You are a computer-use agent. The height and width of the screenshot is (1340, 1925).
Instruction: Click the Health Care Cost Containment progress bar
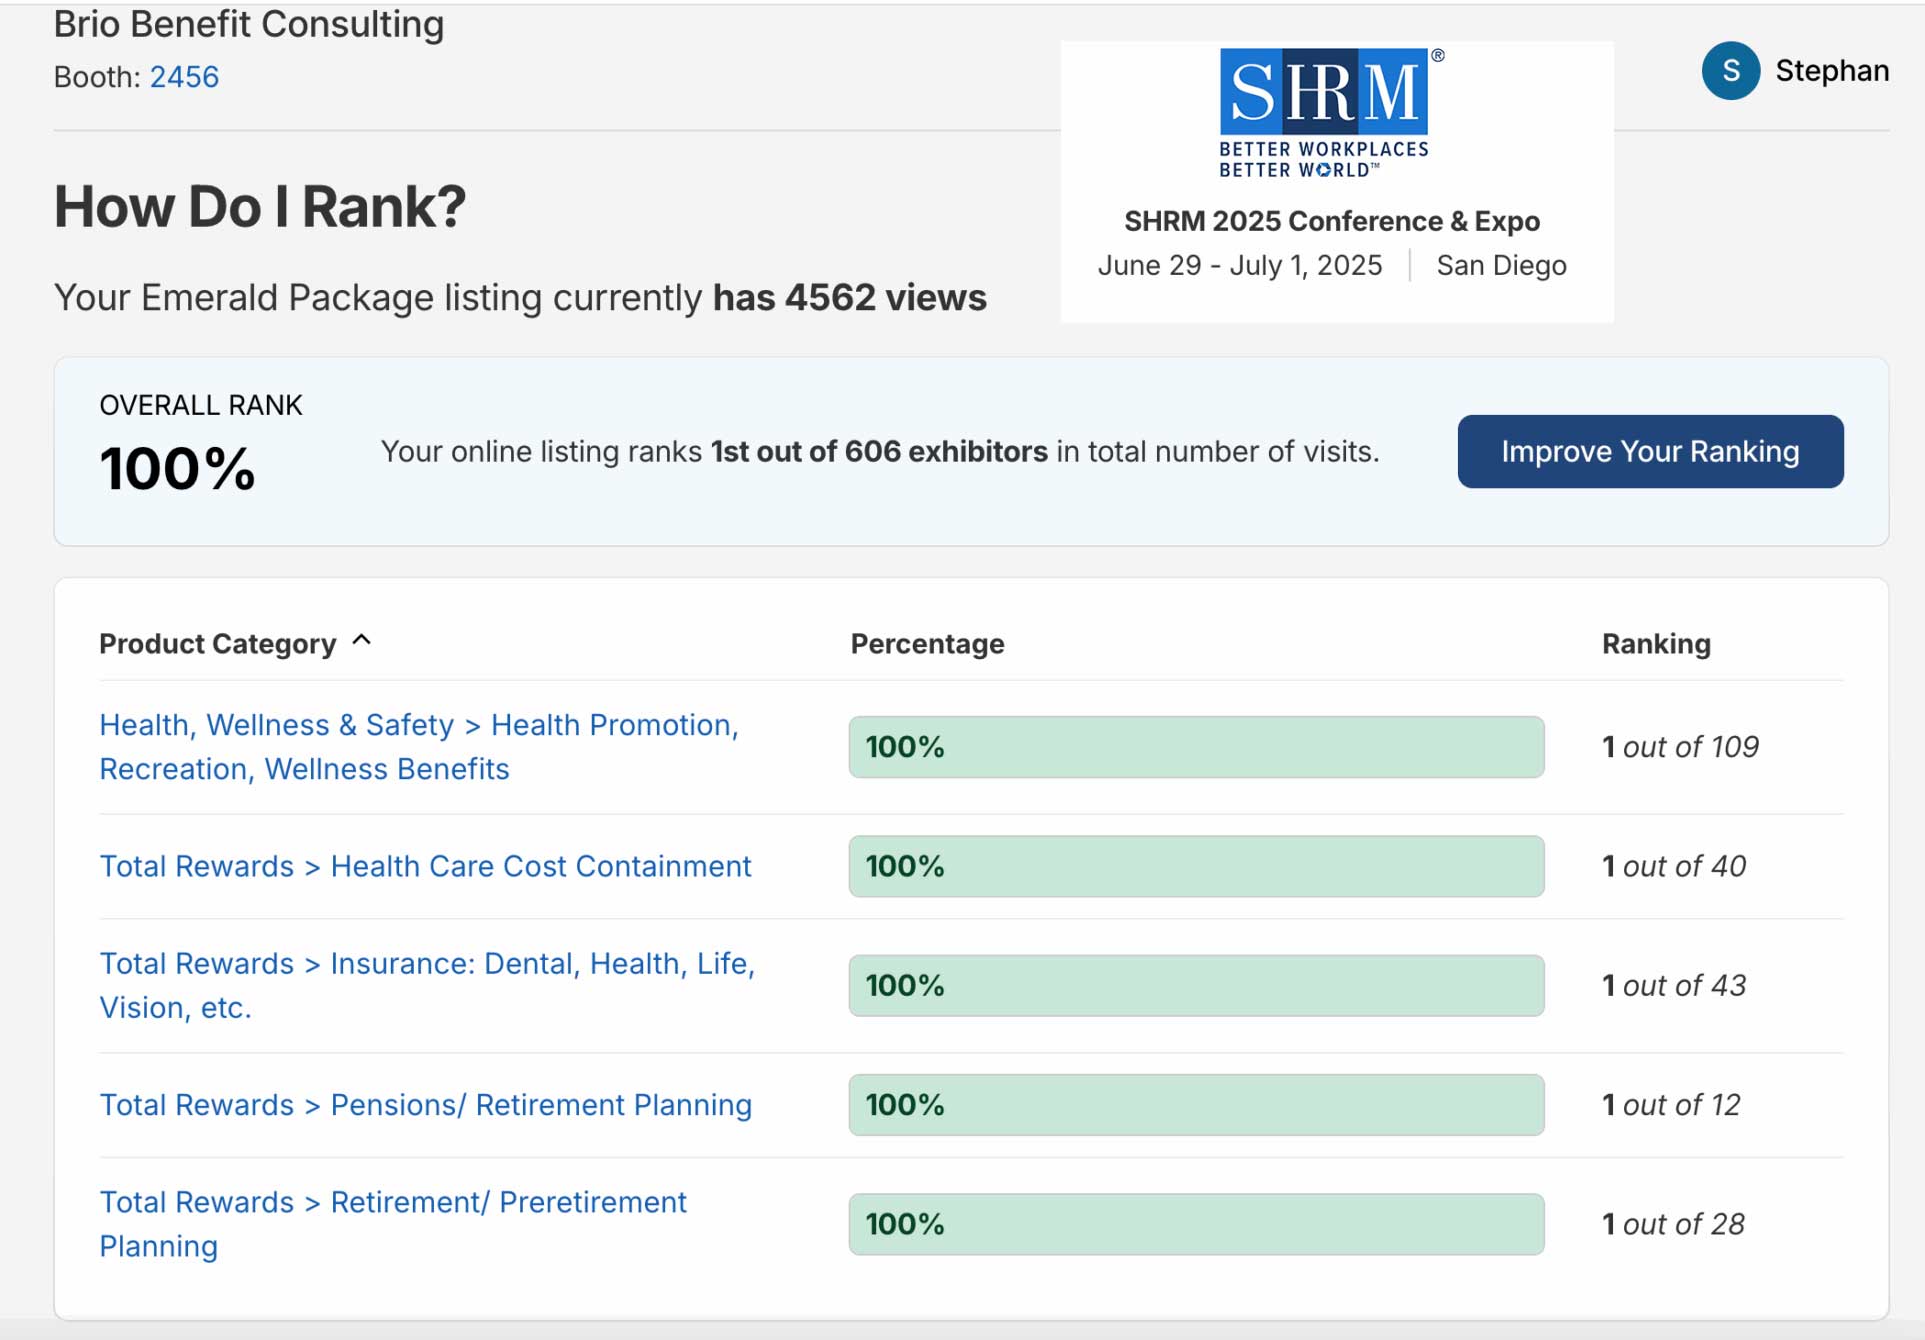click(1196, 866)
